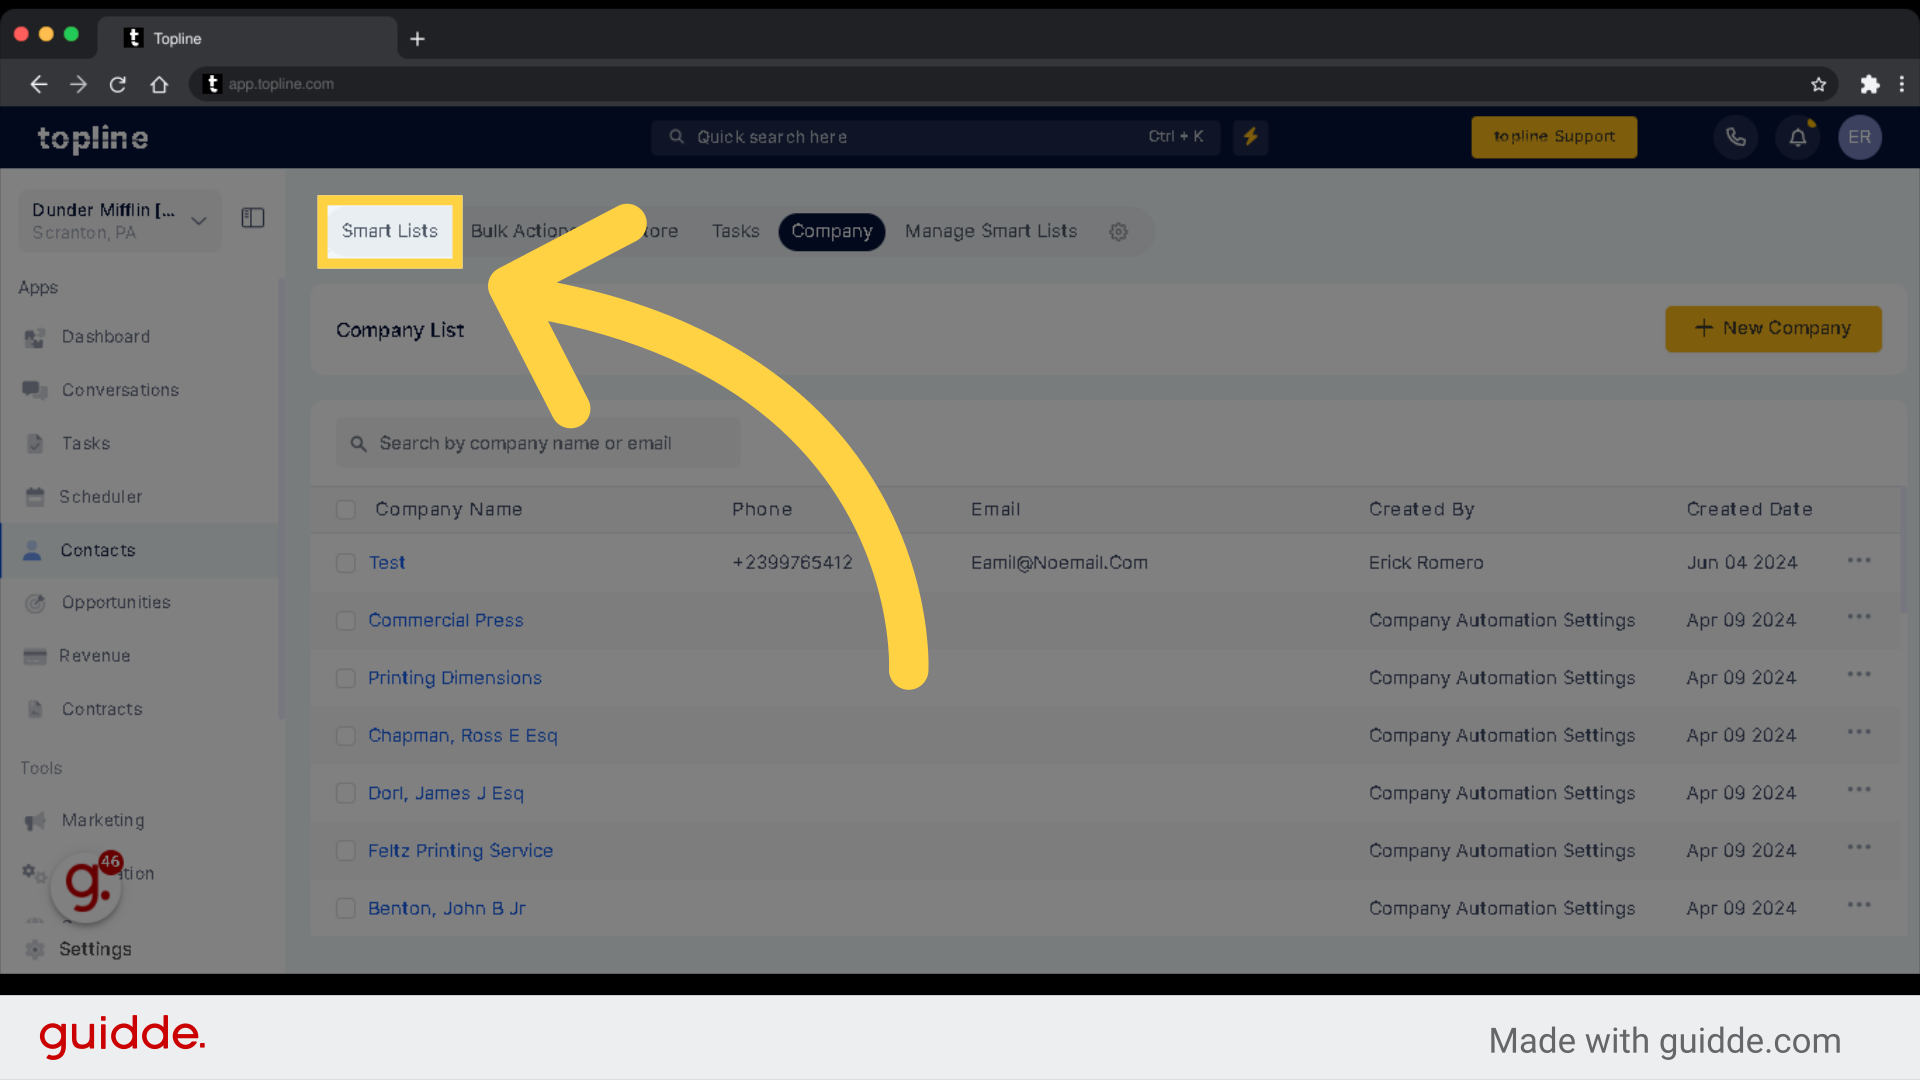Expand the Dunder Mifflin account dropdown
1920x1080 pixels.
click(120, 220)
